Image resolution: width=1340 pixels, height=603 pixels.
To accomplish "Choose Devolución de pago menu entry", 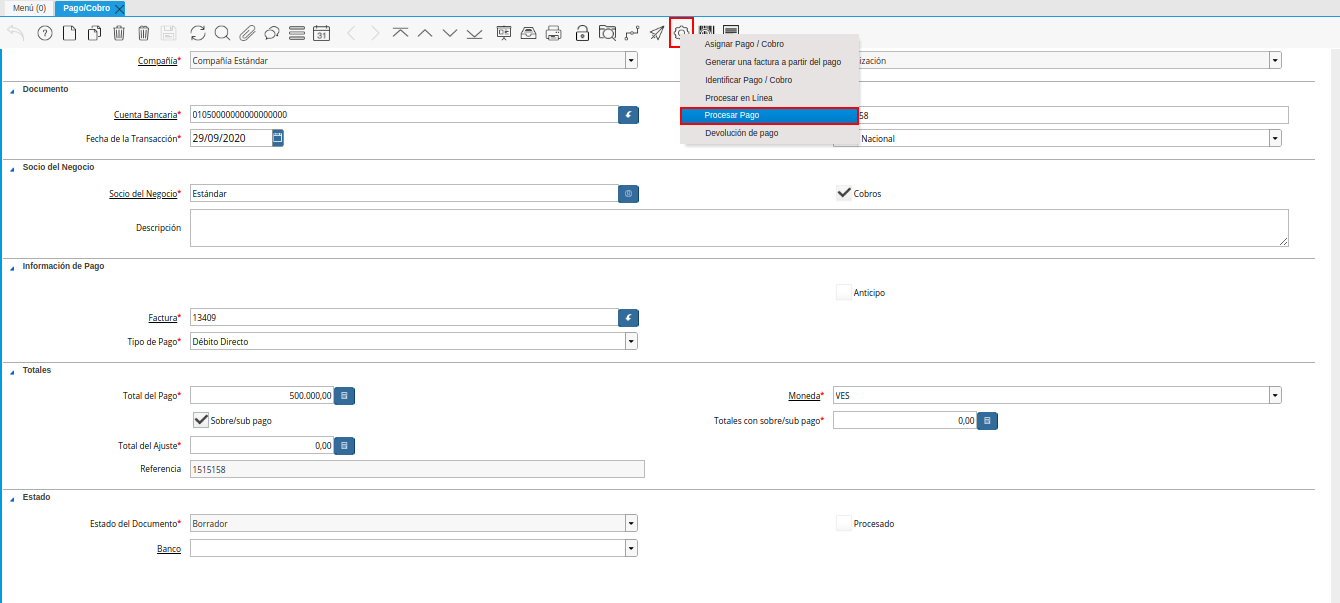I will click(x=741, y=133).
